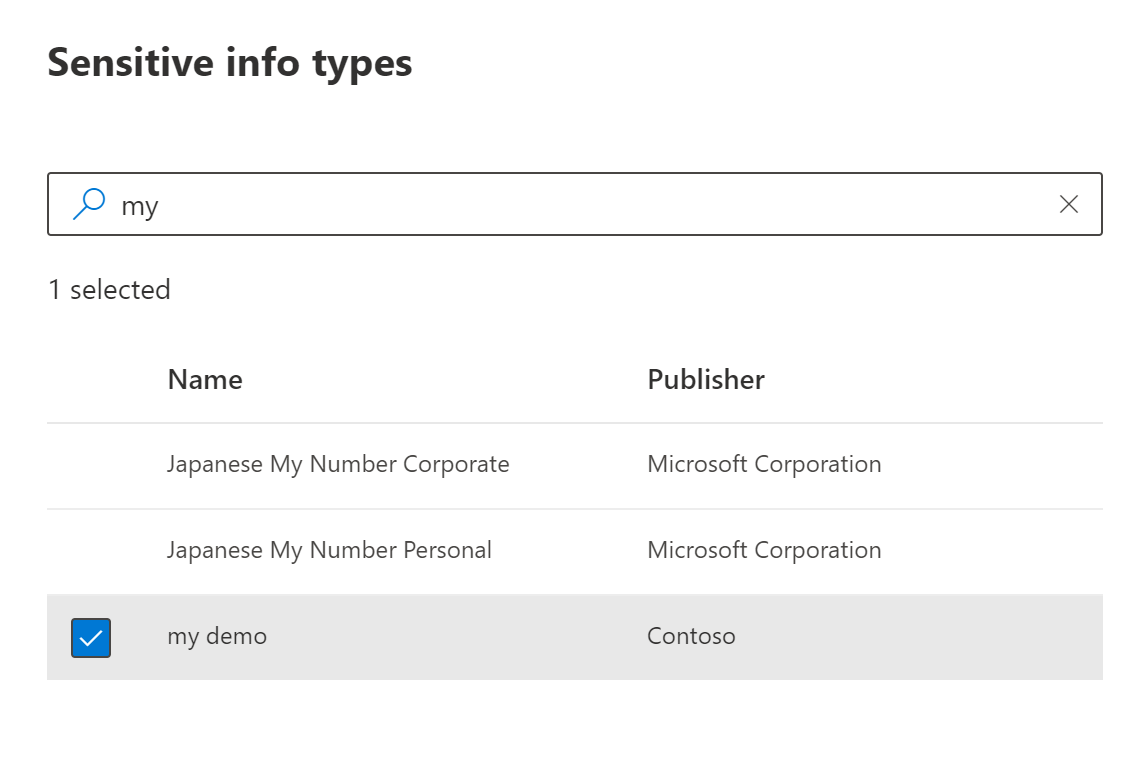Image resolution: width=1128 pixels, height=774 pixels.
Task: Click the empty header cell left of Name
Action: 91,380
